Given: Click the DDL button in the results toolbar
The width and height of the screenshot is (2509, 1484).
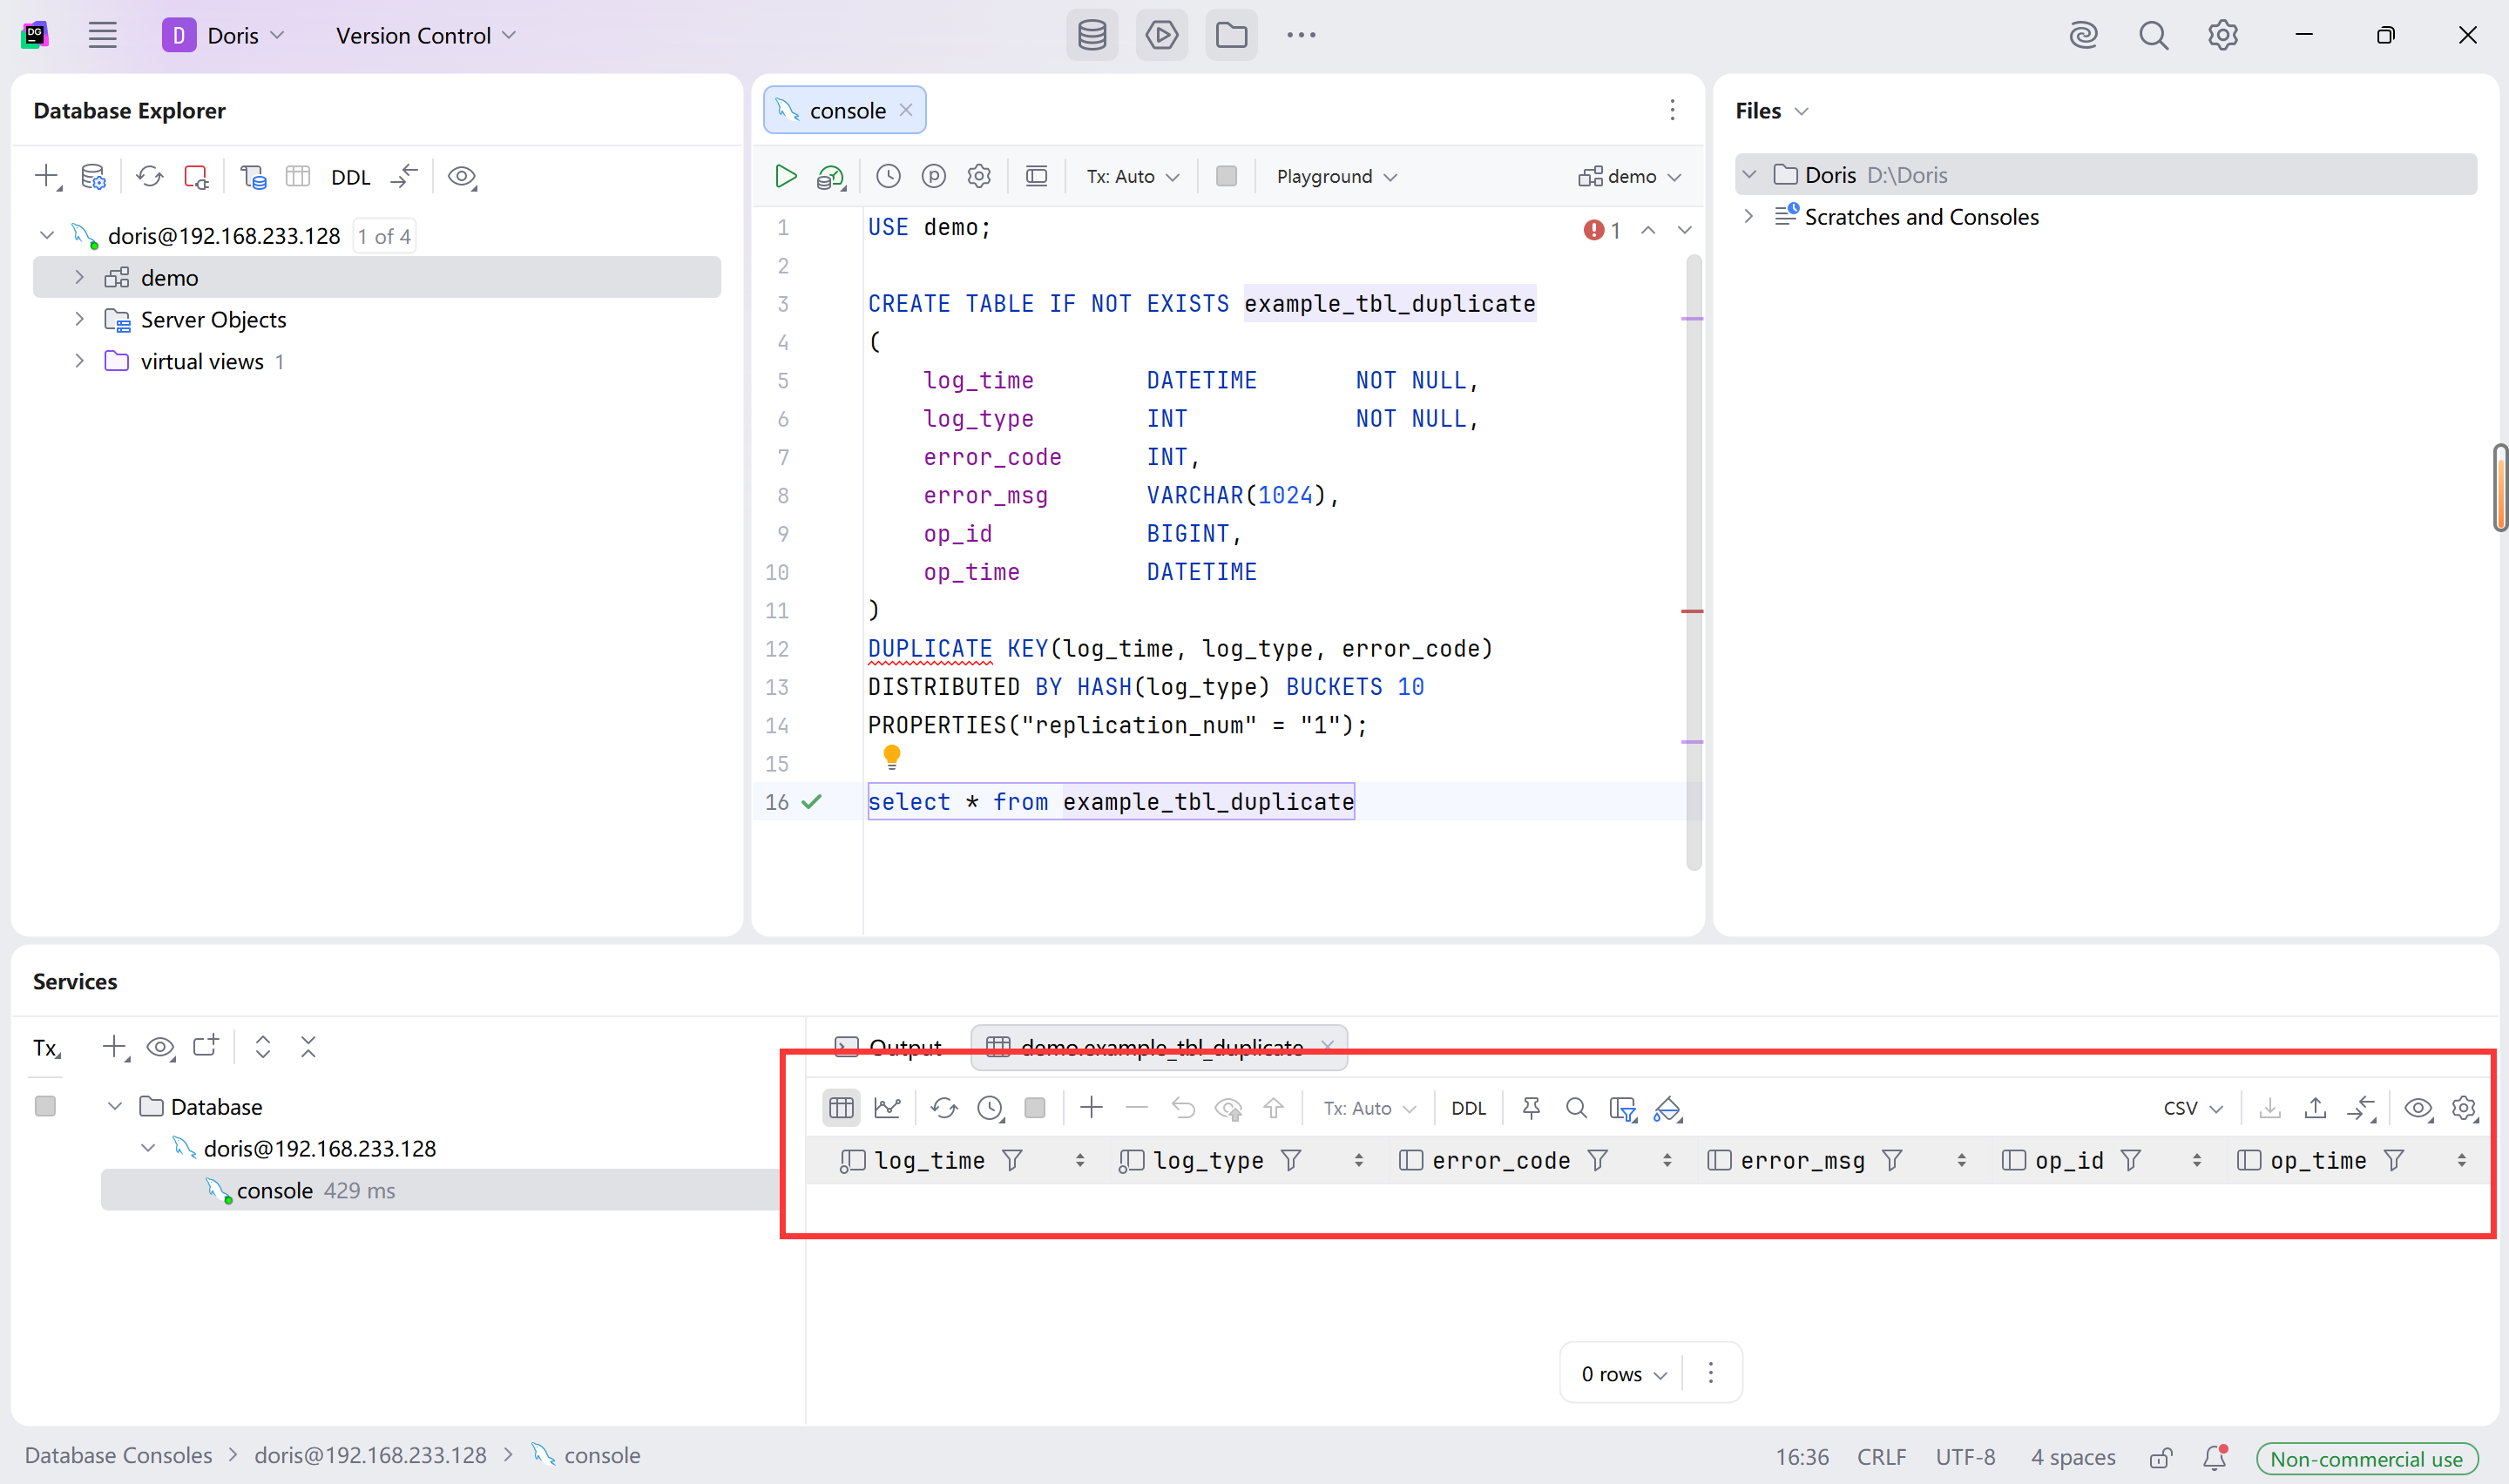Looking at the screenshot, I should 1468,1108.
